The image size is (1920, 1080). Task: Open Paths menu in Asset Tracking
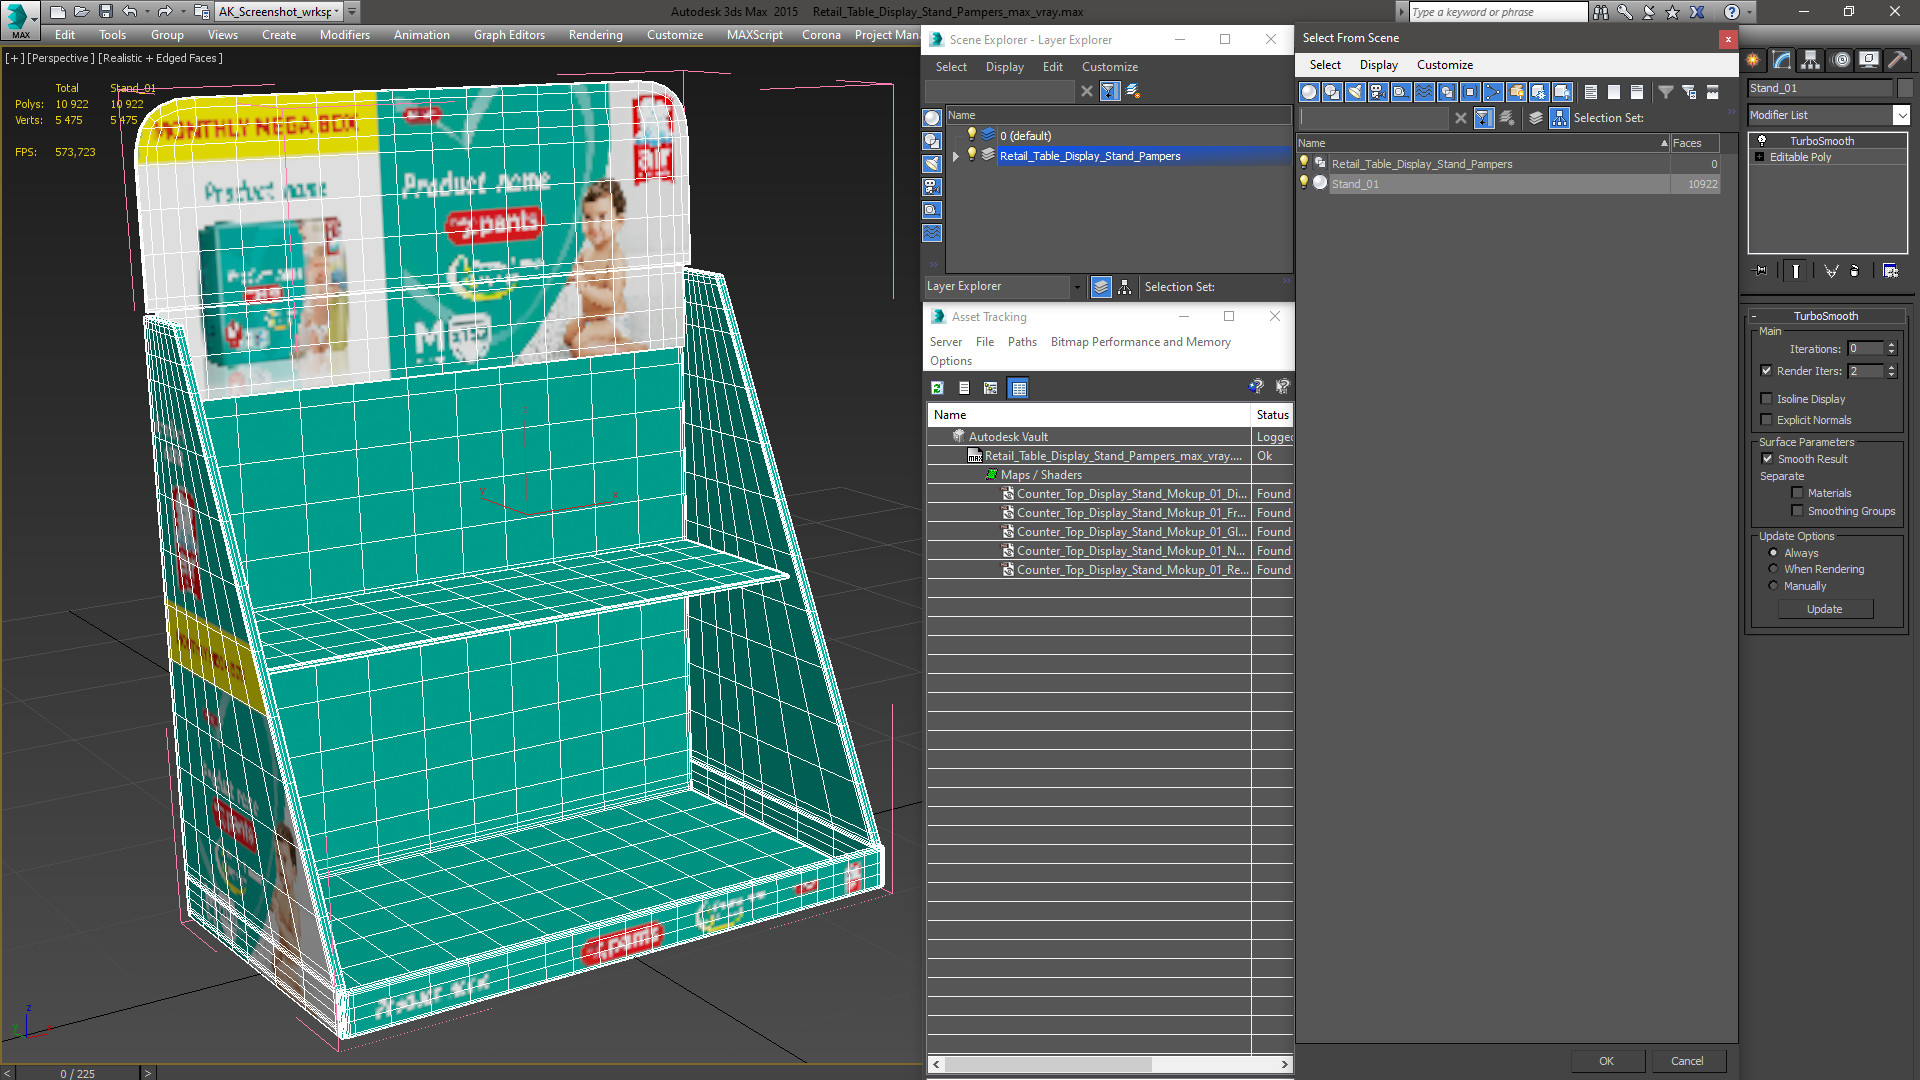point(1021,342)
